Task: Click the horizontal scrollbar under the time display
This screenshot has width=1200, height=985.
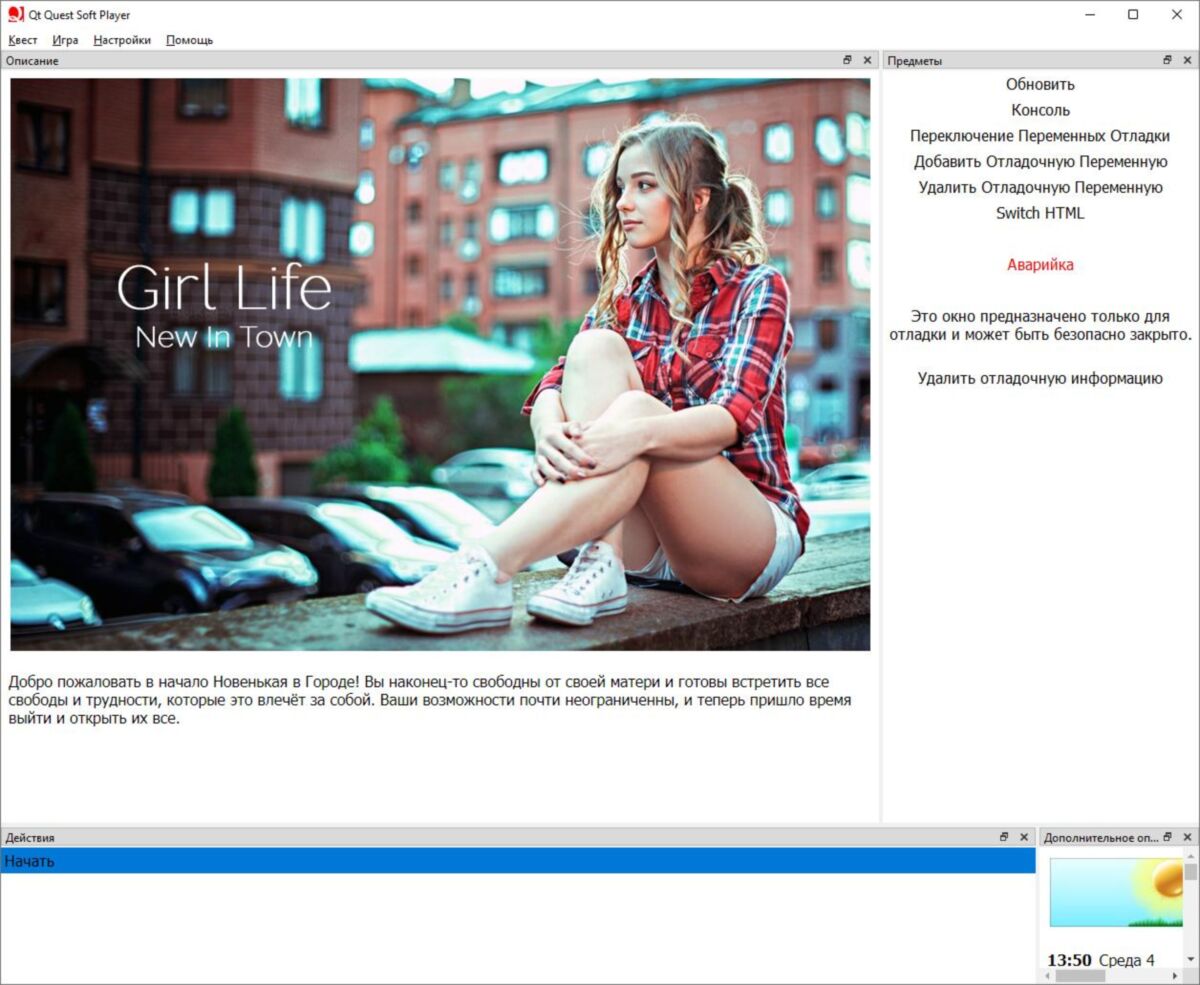Action: 1111,976
